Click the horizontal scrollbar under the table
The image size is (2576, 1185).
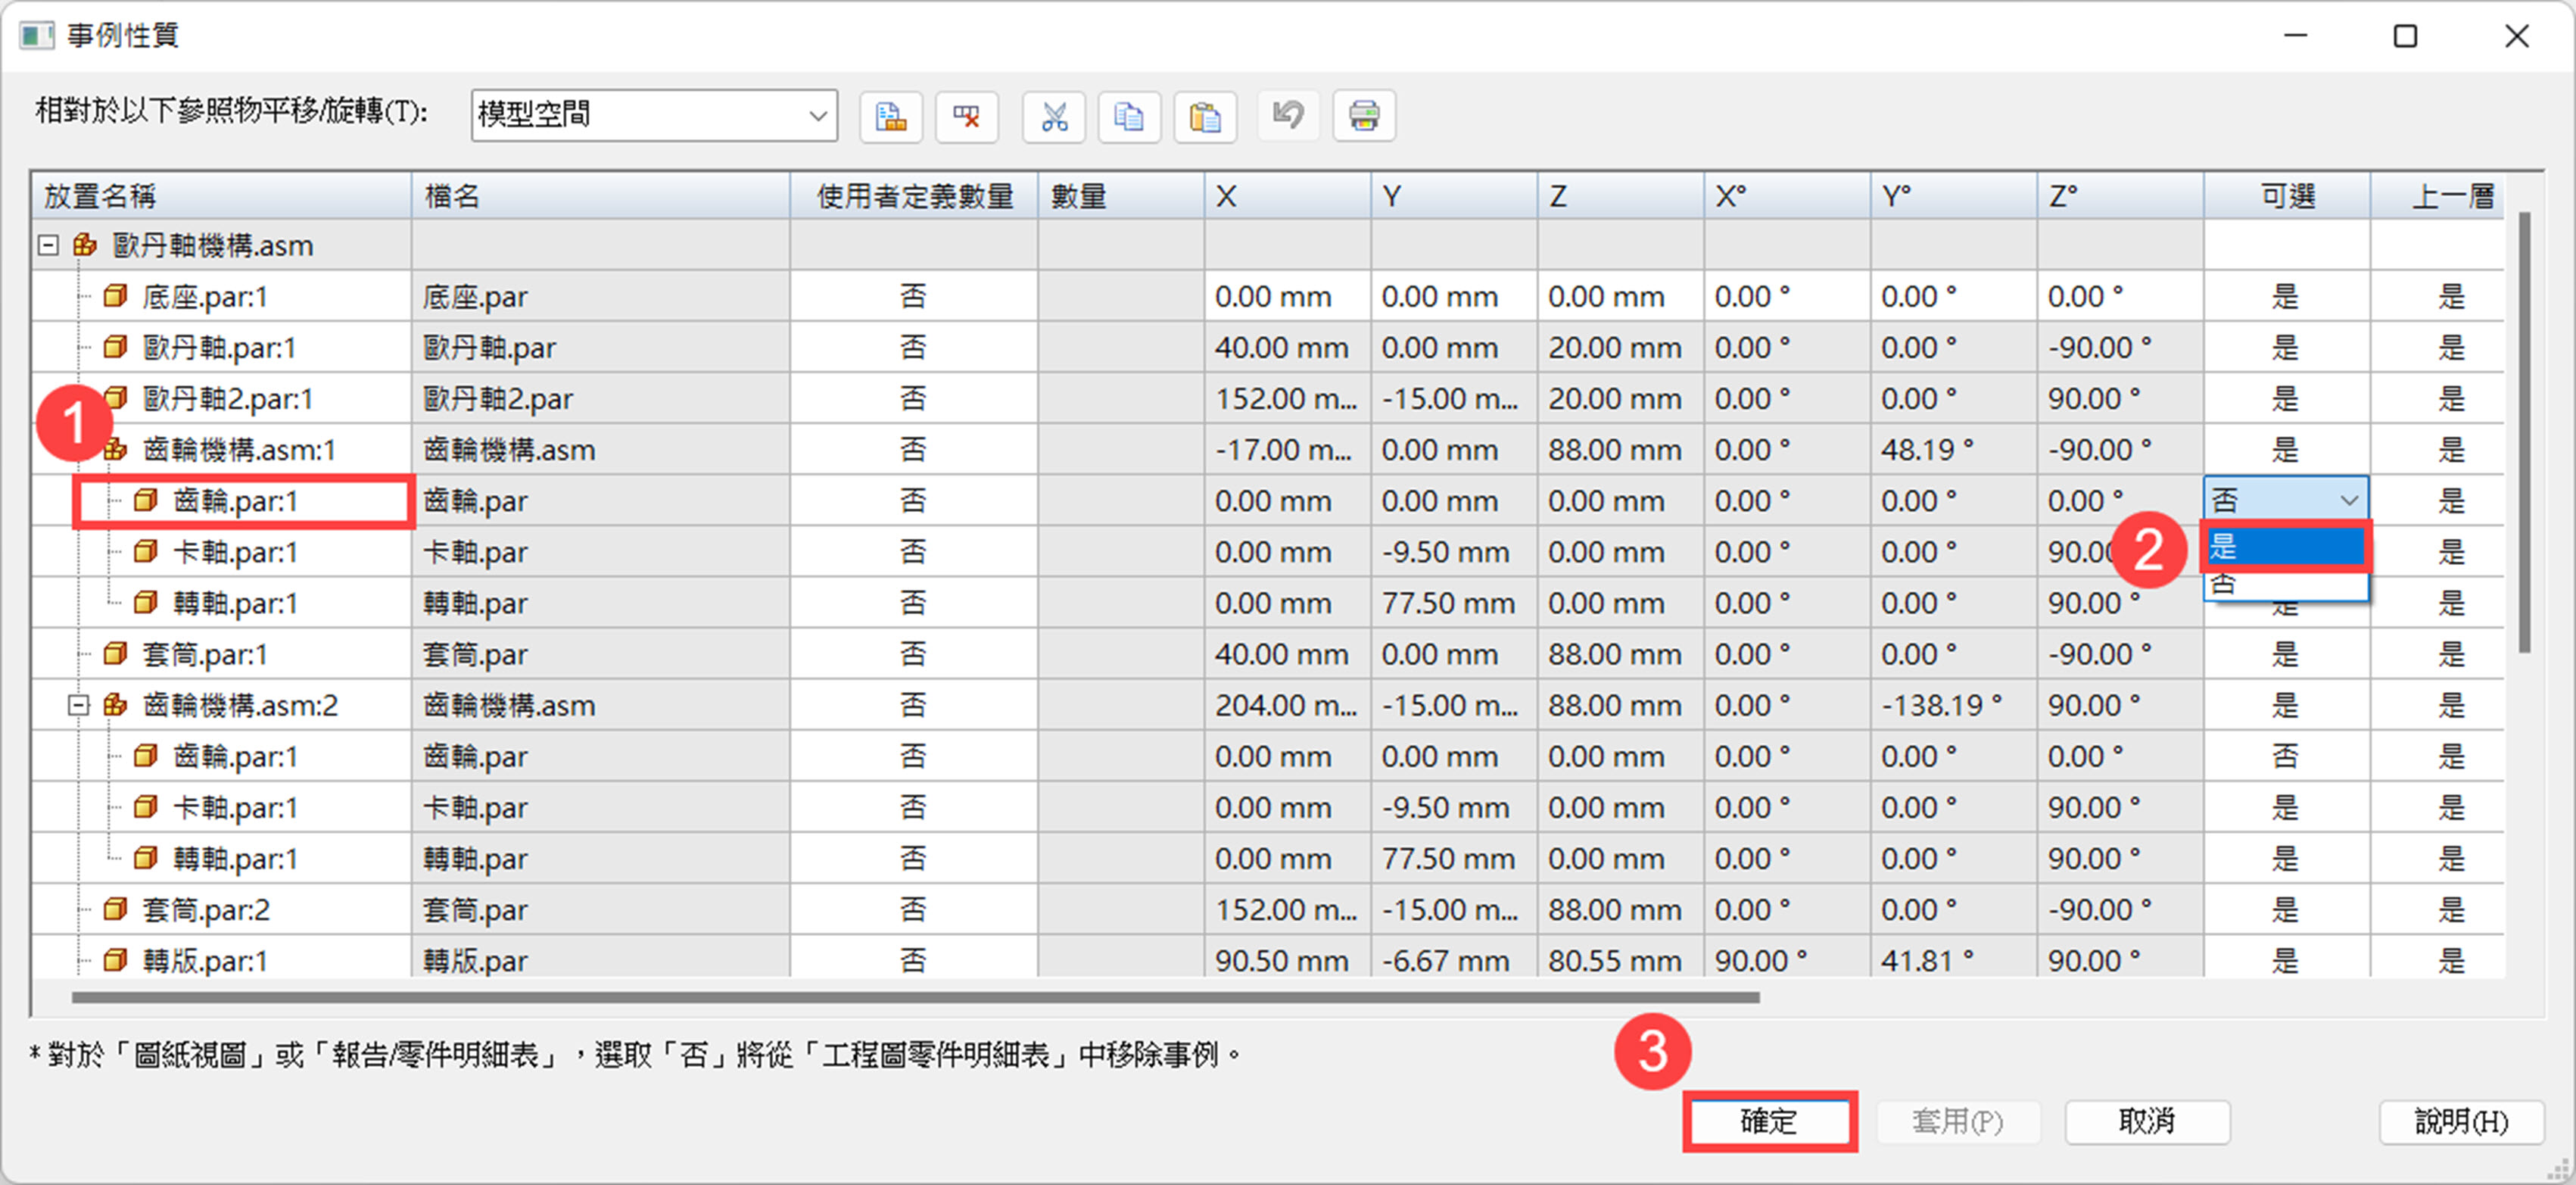coord(915,997)
